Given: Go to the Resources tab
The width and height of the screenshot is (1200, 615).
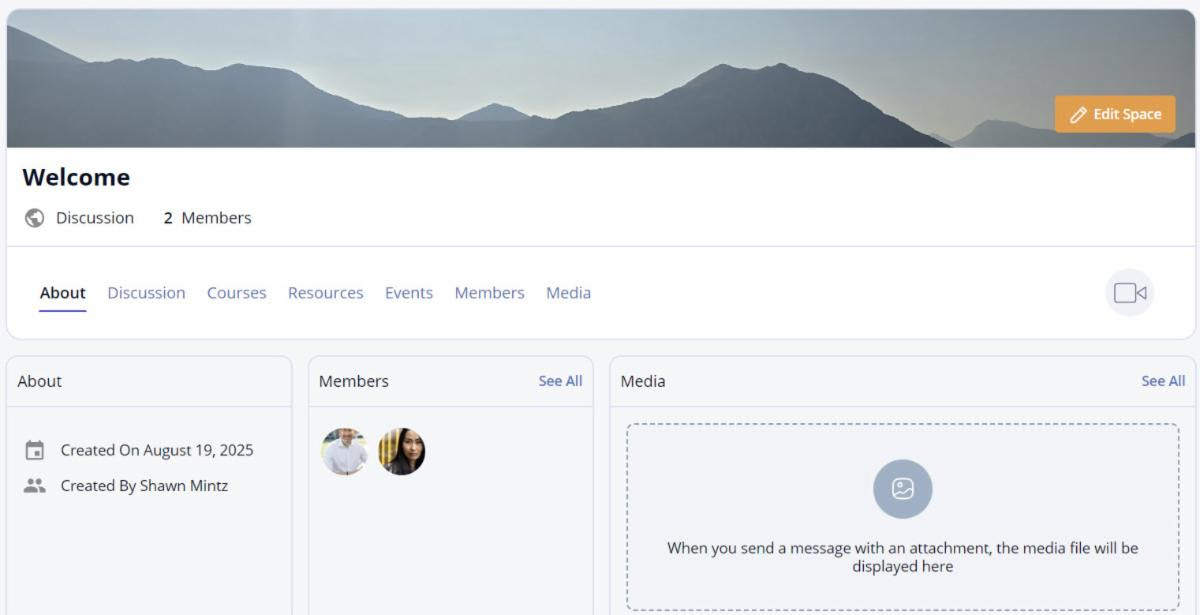Looking at the screenshot, I should [x=326, y=293].
